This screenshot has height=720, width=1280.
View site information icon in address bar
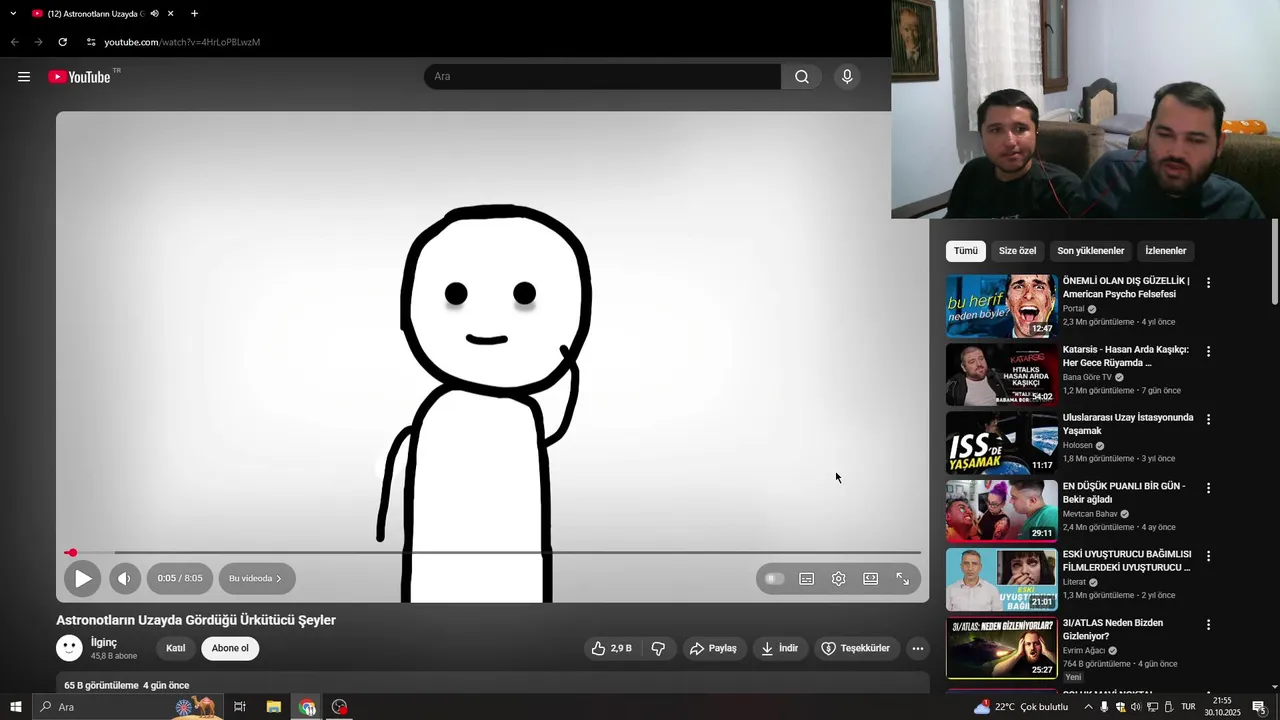[x=91, y=42]
